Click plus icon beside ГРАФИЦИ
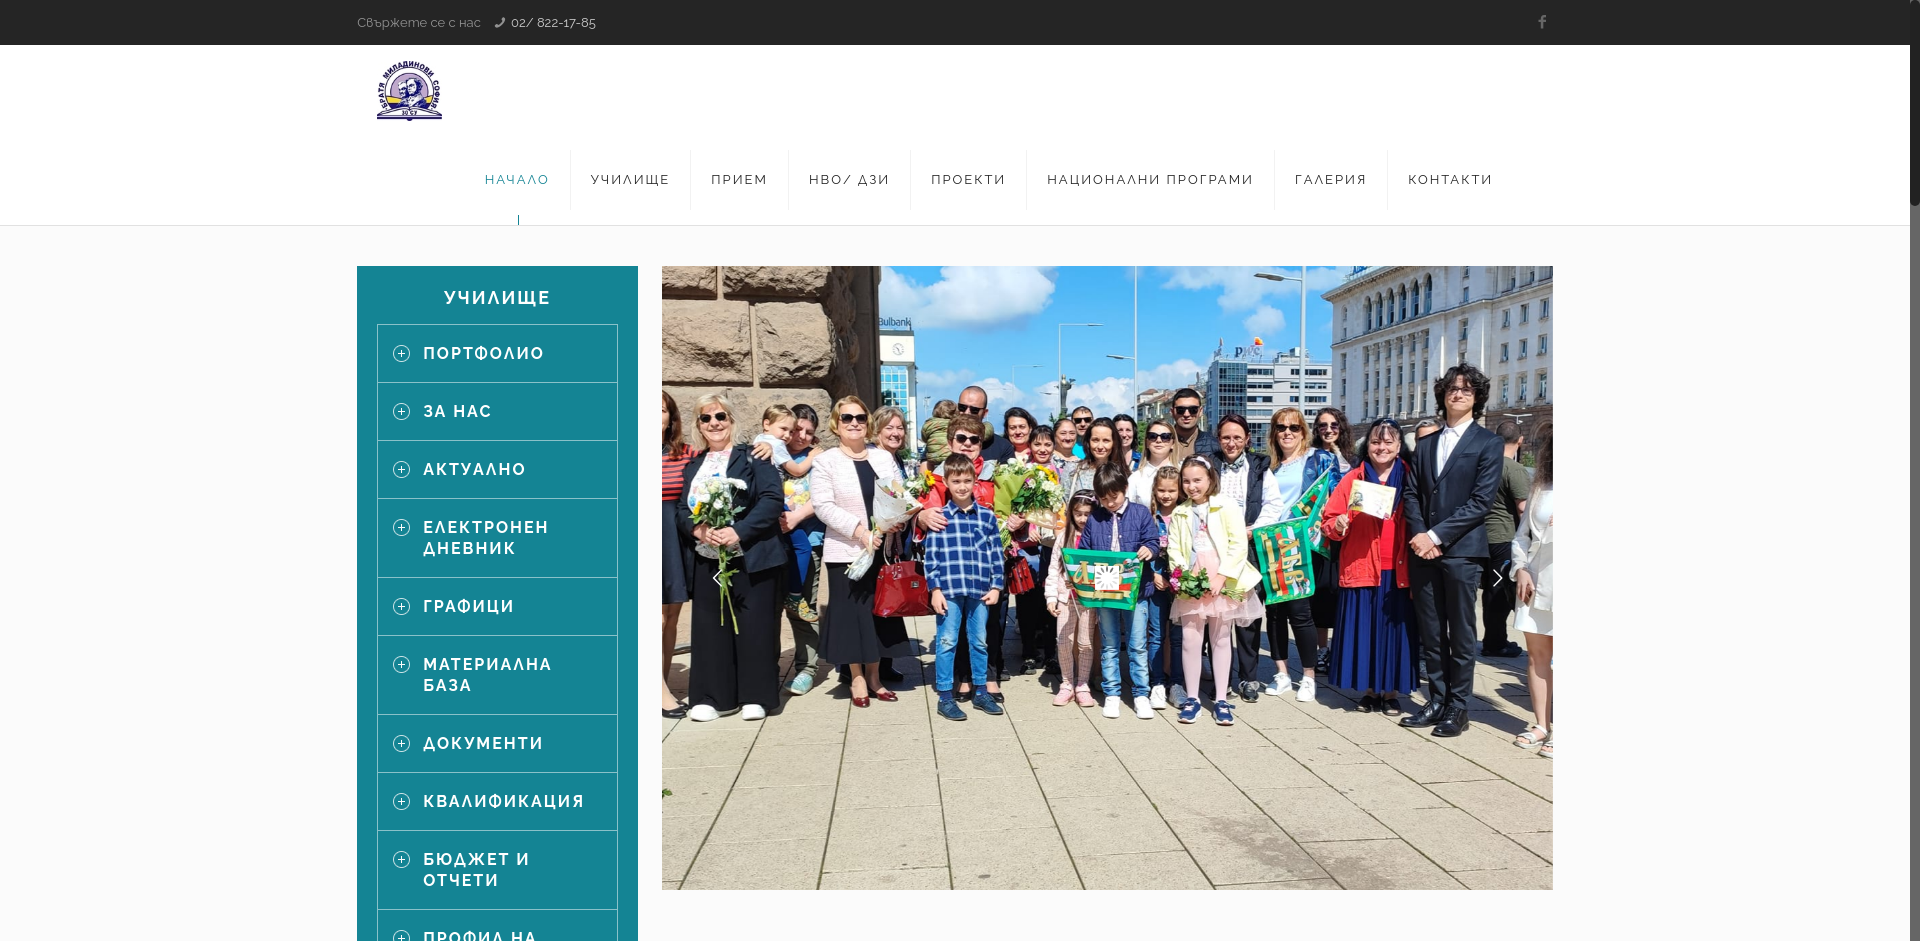The image size is (1920, 941). tap(402, 607)
